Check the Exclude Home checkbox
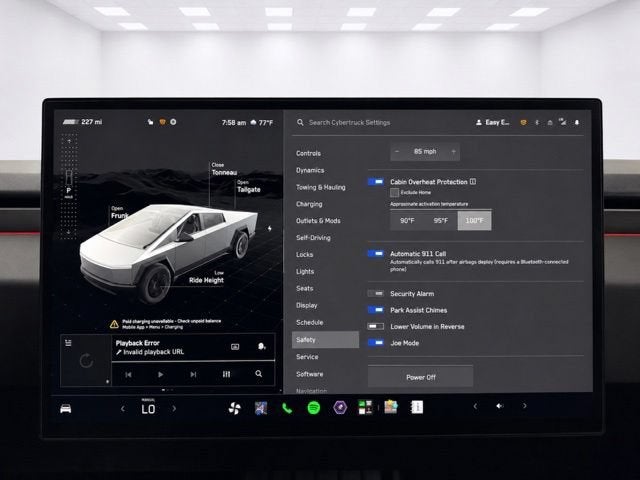The height and width of the screenshot is (480, 640). [394, 192]
